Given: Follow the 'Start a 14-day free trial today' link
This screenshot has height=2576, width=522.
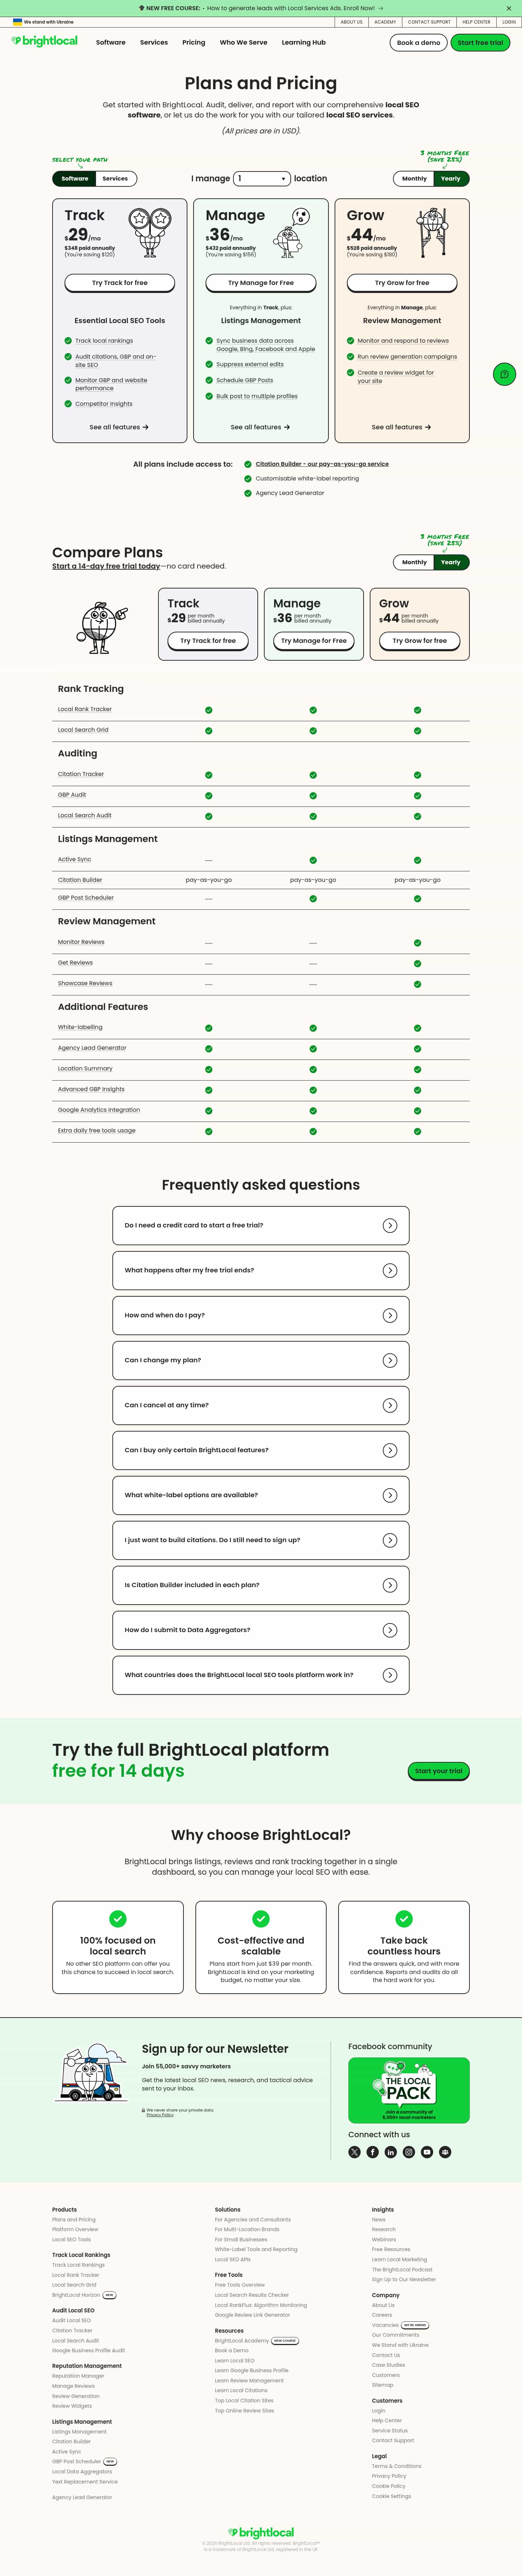Looking at the screenshot, I should 106,566.
